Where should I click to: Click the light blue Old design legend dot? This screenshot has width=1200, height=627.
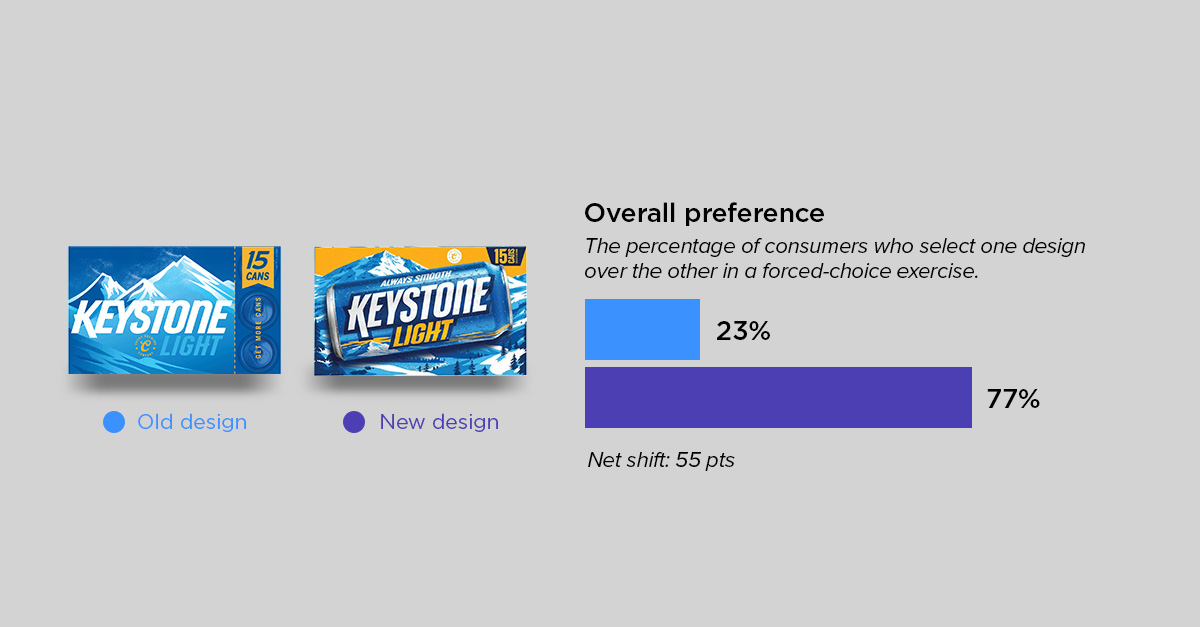(114, 422)
